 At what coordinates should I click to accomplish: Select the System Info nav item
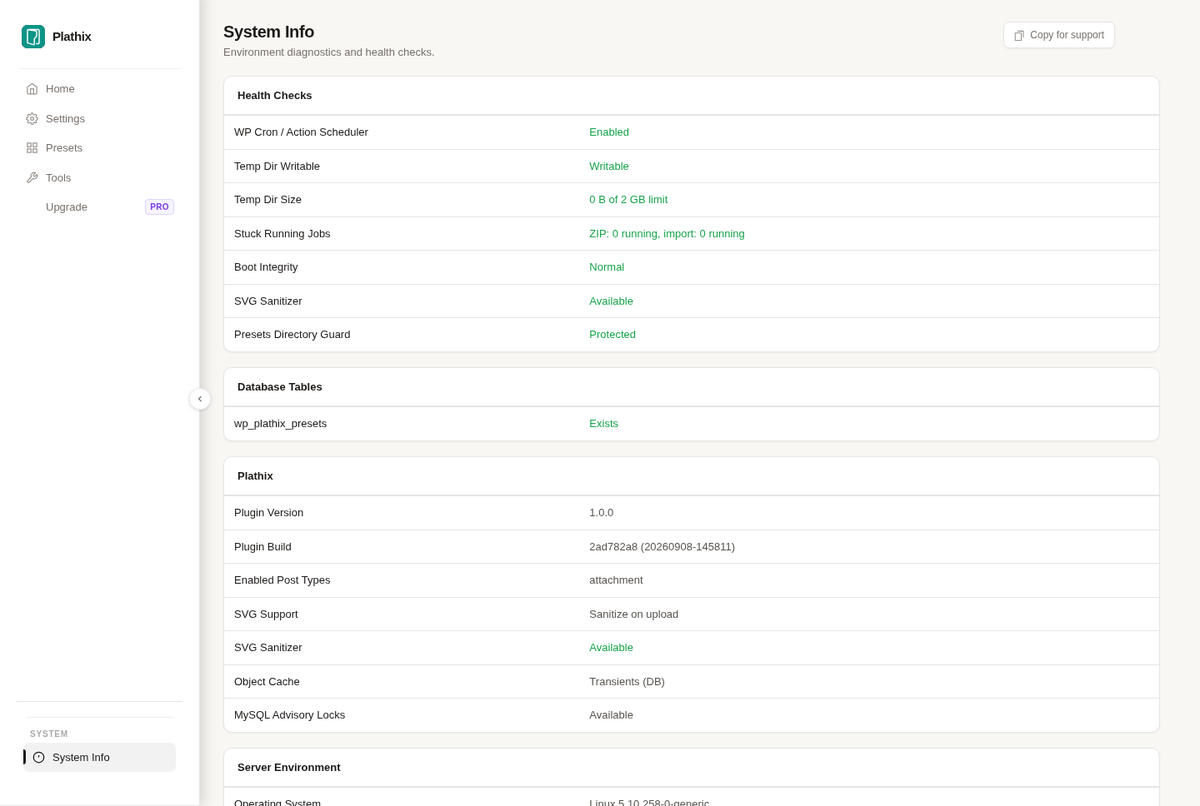pos(100,757)
